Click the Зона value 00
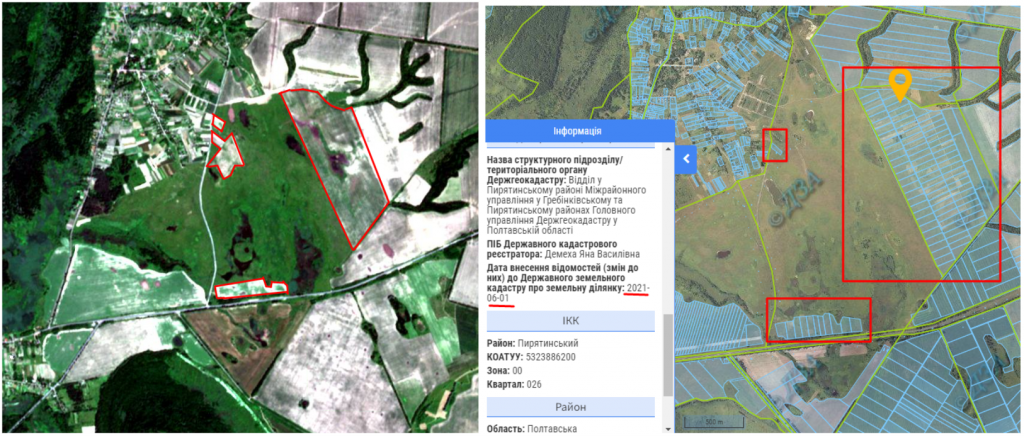Image resolution: width=1024 pixels, height=436 pixels. pos(518,371)
